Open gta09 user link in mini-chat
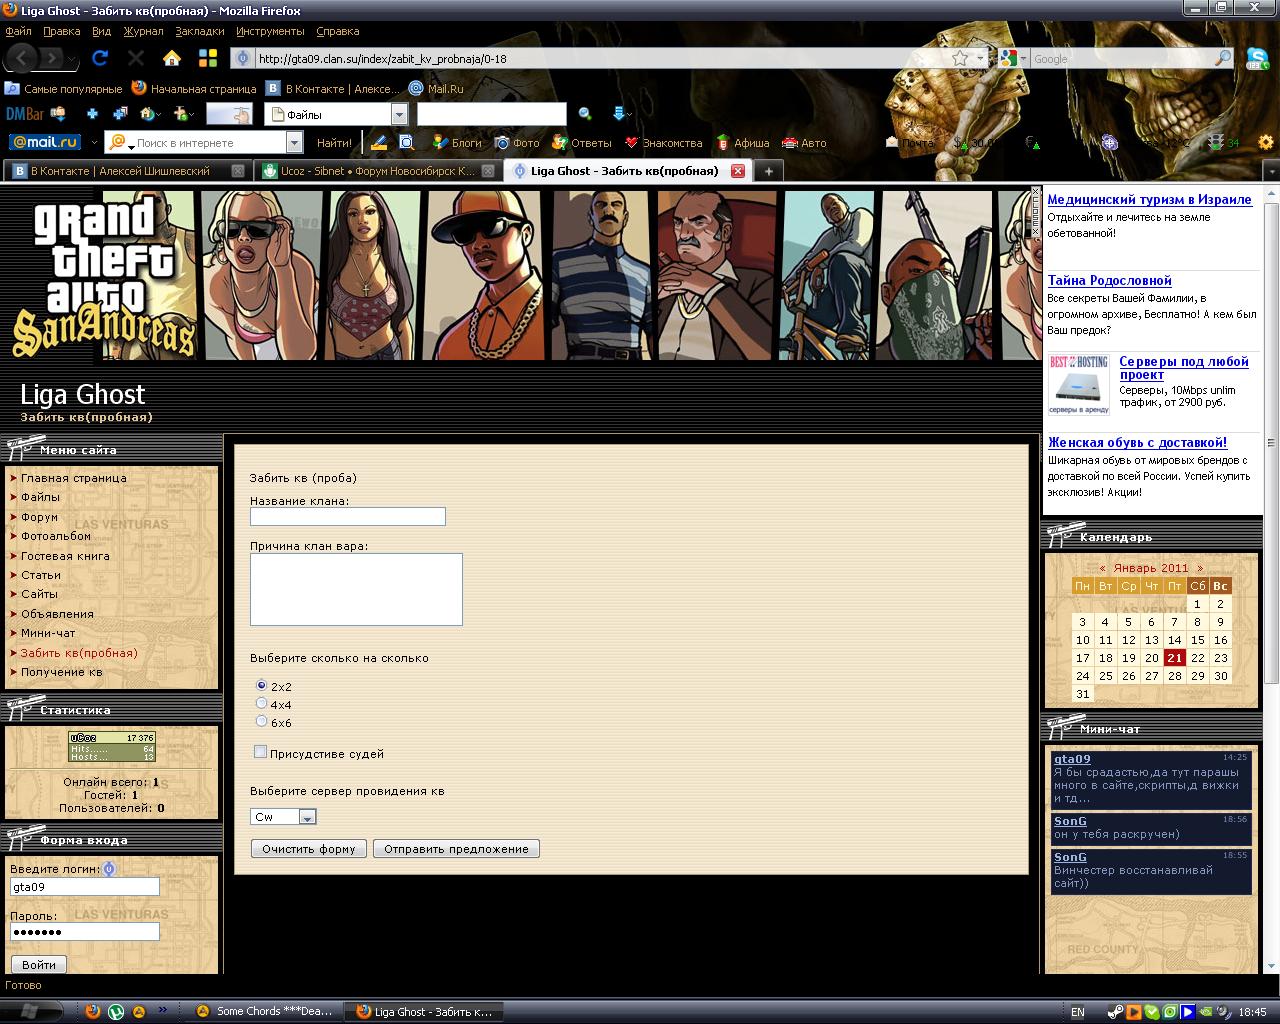Screen dimensions: 1280x1024 [x=1072, y=759]
